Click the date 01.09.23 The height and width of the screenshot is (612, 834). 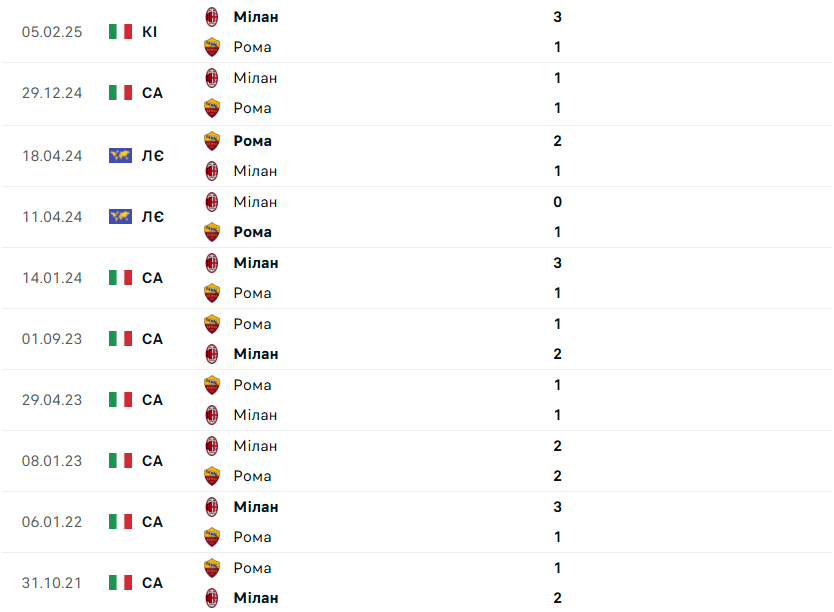point(52,339)
